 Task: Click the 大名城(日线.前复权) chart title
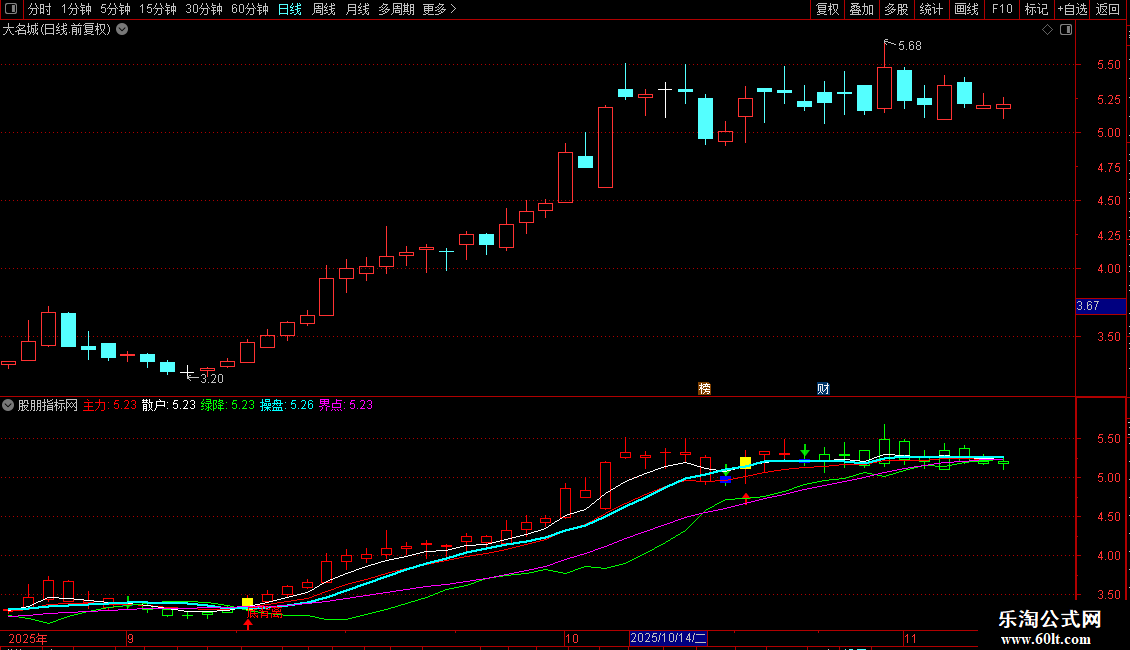57,30
